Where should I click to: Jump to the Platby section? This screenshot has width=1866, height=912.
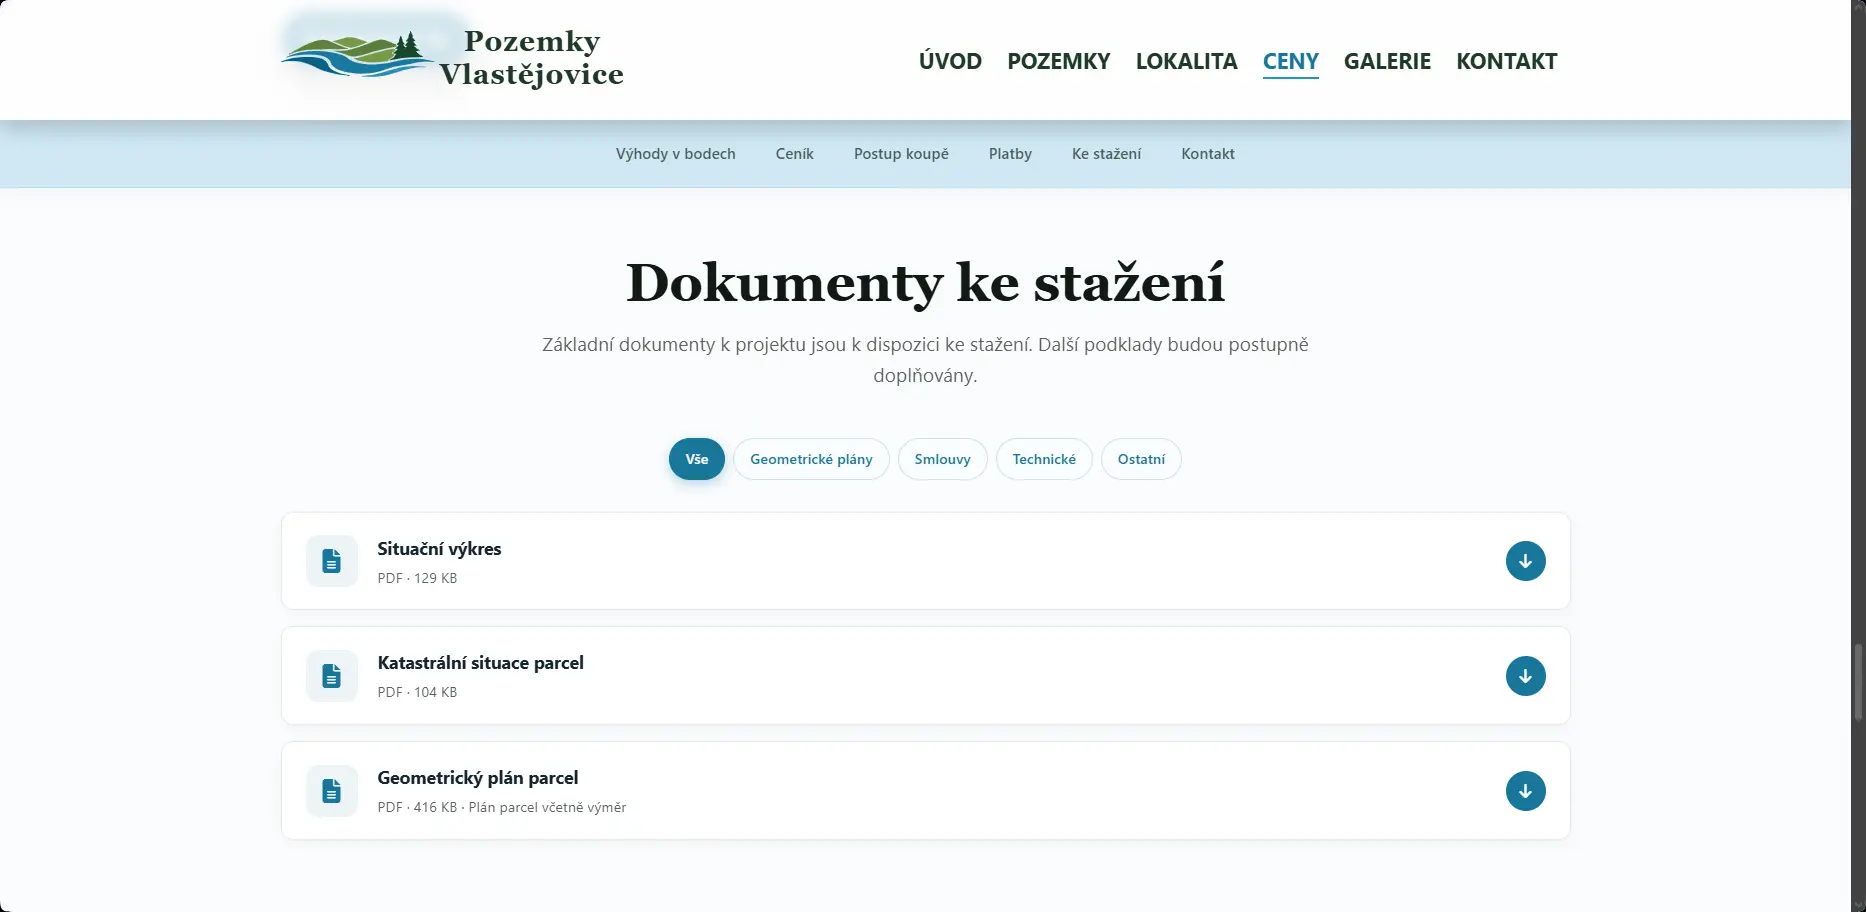[x=1010, y=154]
